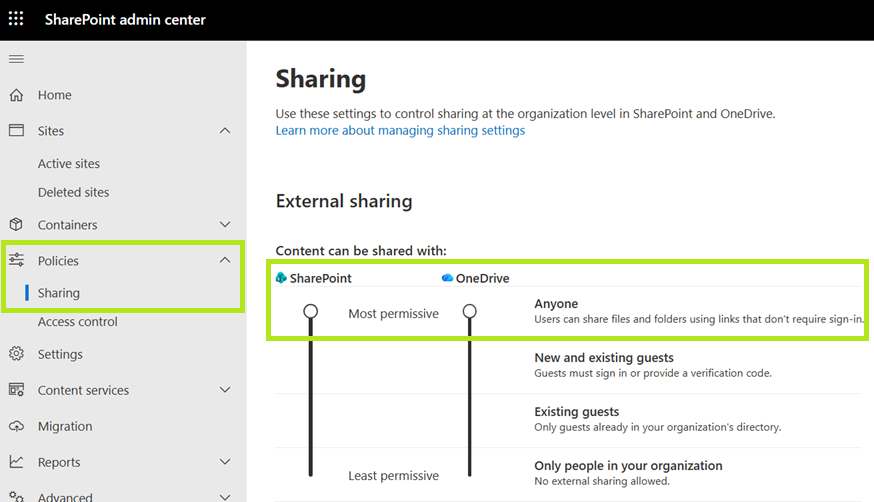Image resolution: width=874 pixels, height=502 pixels.
Task: Click the Migration cloud icon
Action: (x=16, y=426)
